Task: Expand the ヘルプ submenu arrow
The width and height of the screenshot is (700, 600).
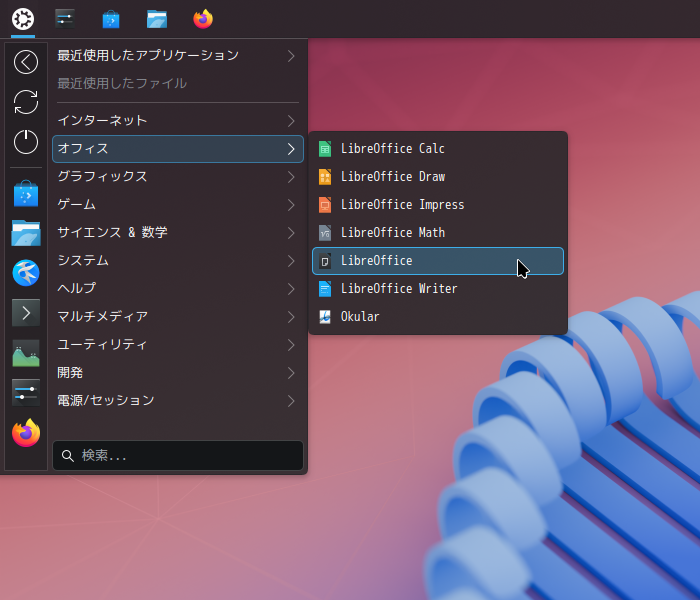Action: [291, 289]
